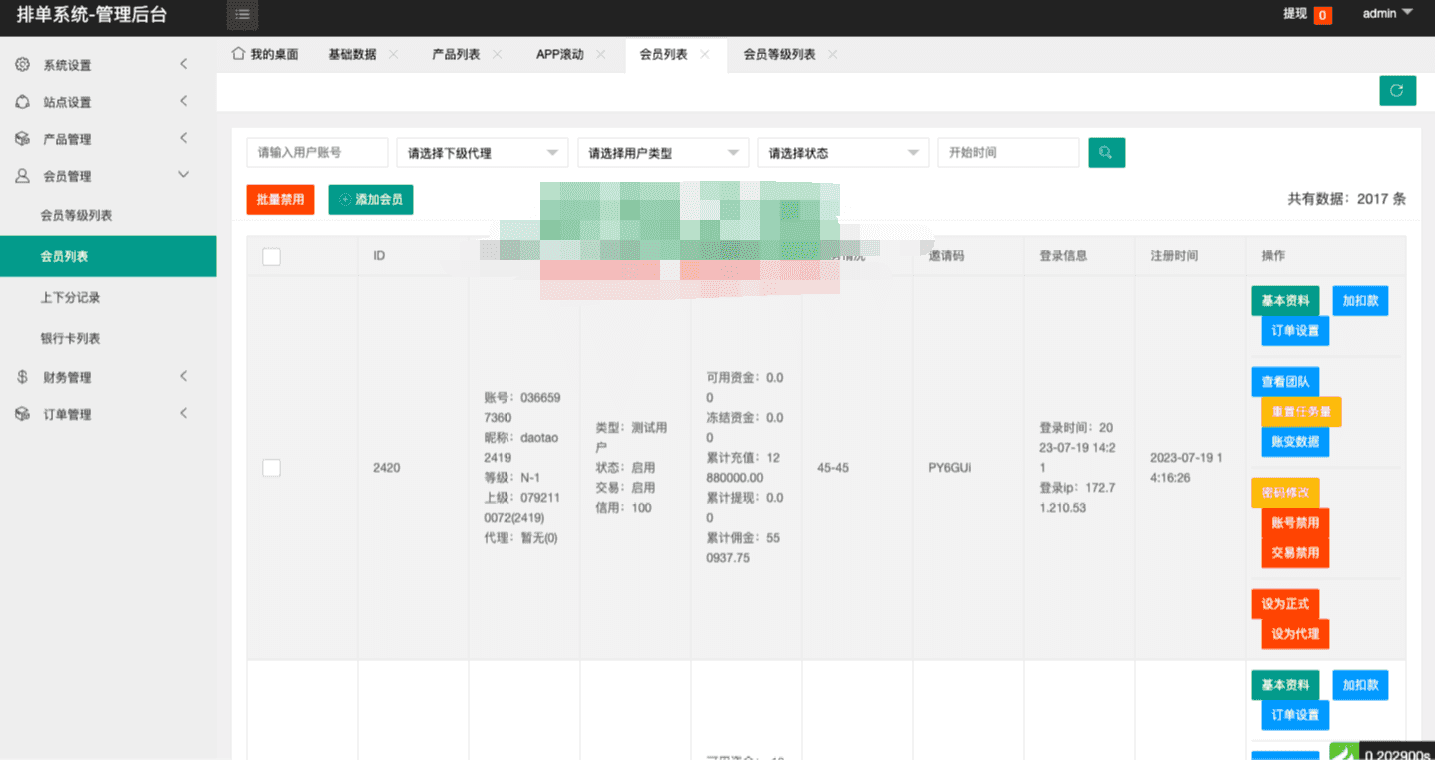Click the 请输入用户账号 input field

pyautogui.click(x=317, y=153)
